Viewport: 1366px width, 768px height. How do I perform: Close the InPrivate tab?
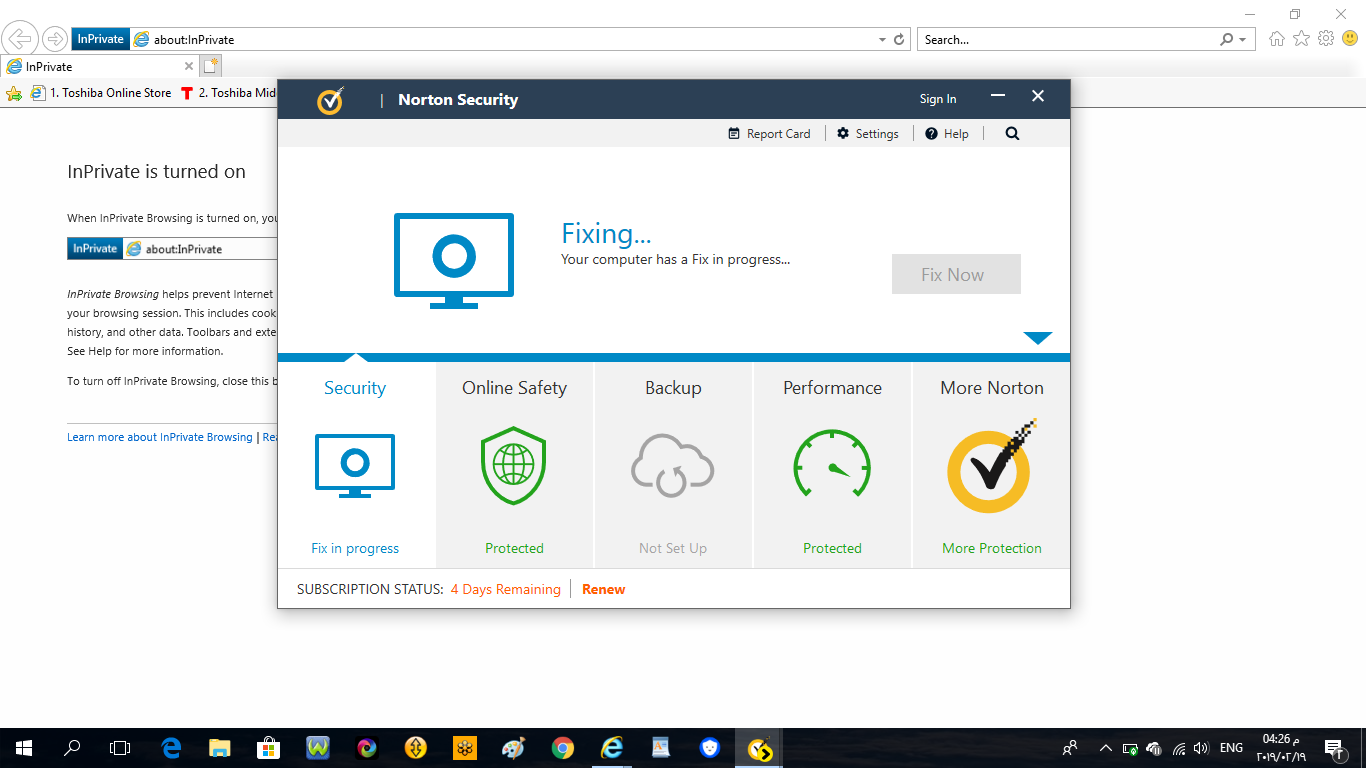pyautogui.click(x=189, y=67)
